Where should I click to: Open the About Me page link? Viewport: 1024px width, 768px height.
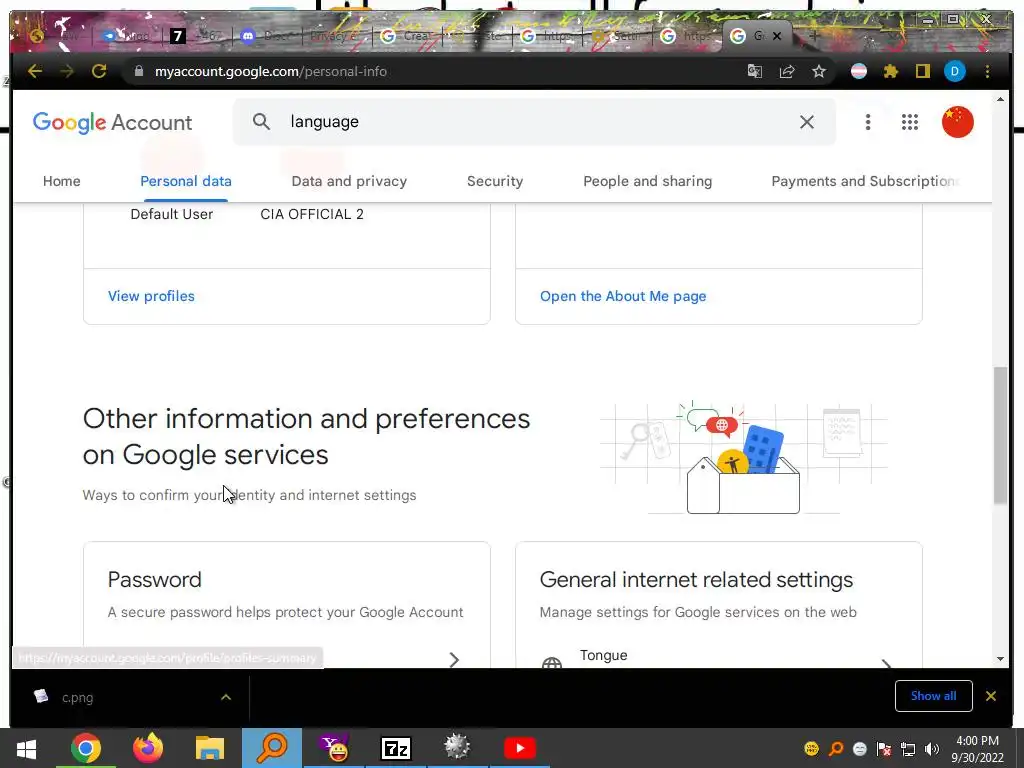click(623, 296)
